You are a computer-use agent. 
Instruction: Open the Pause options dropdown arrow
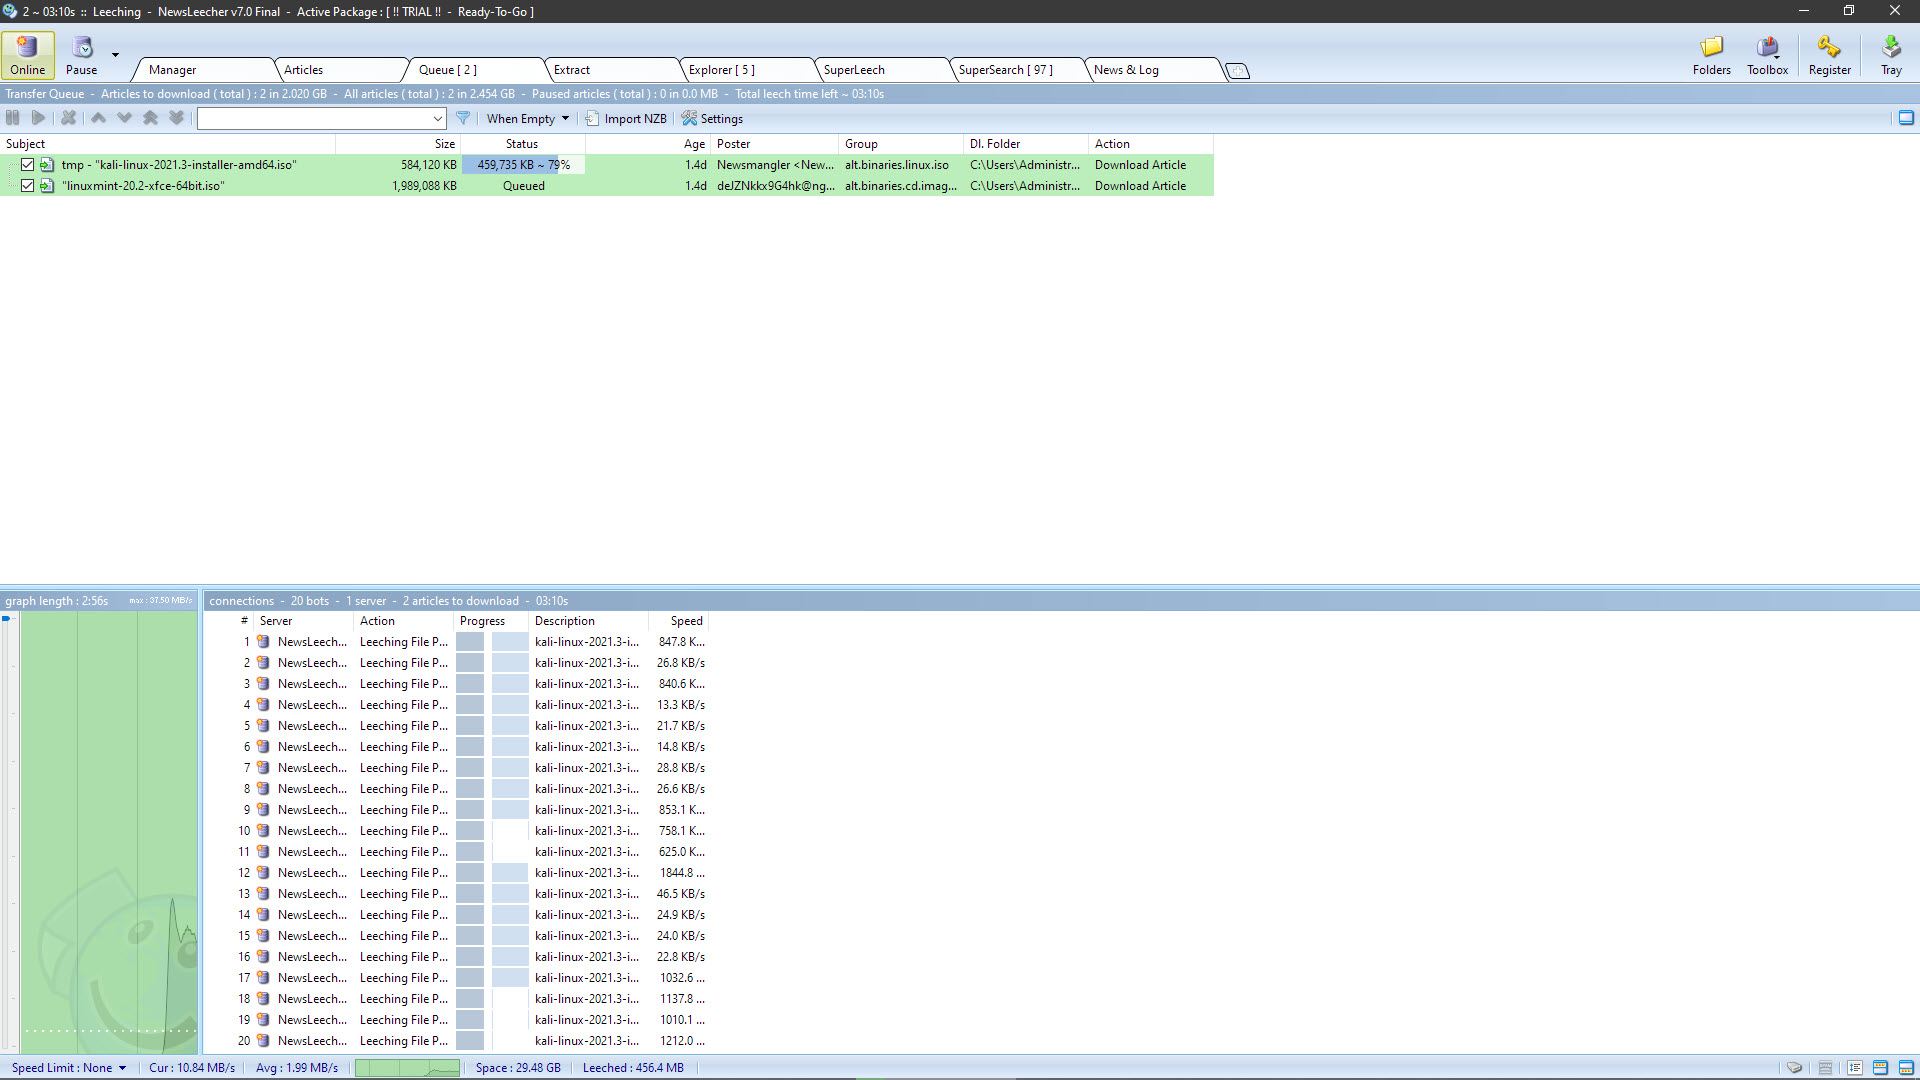(115, 55)
